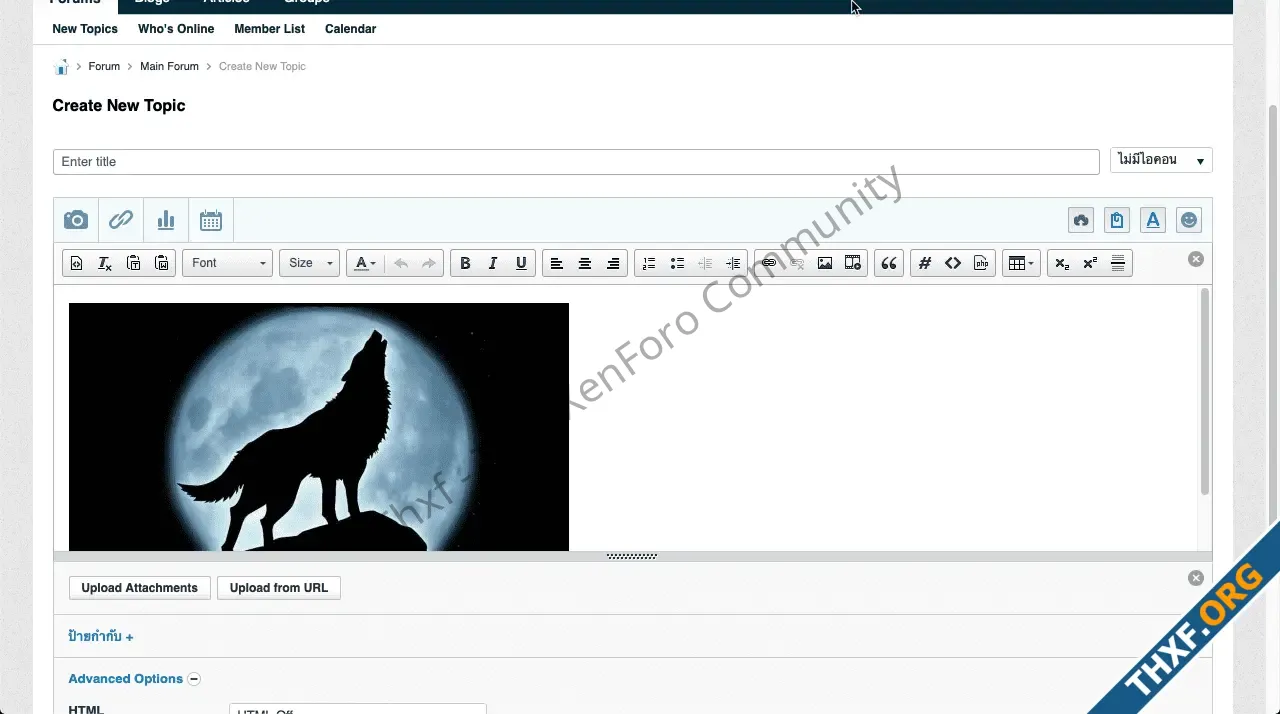Click paste from Word icon
Viewport: 1280px width, 714px height.
click(161, 263)
